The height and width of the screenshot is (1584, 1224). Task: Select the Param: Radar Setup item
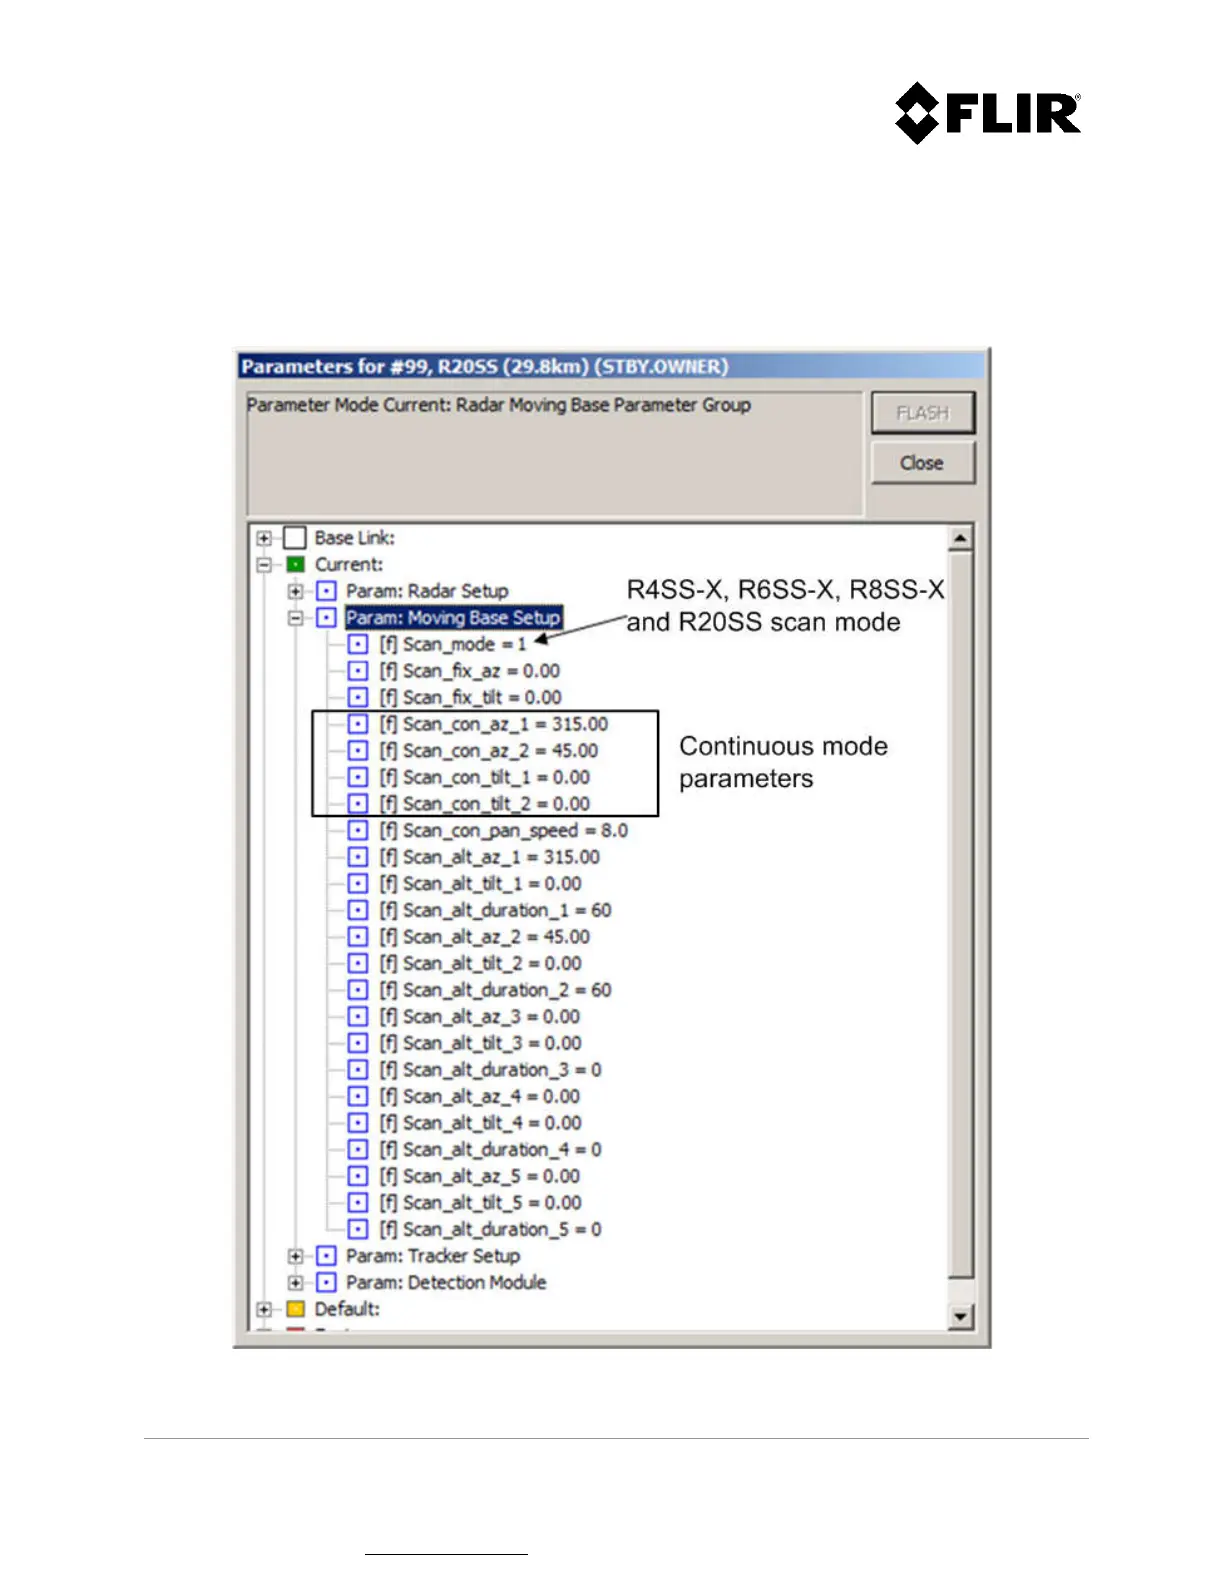427,591
